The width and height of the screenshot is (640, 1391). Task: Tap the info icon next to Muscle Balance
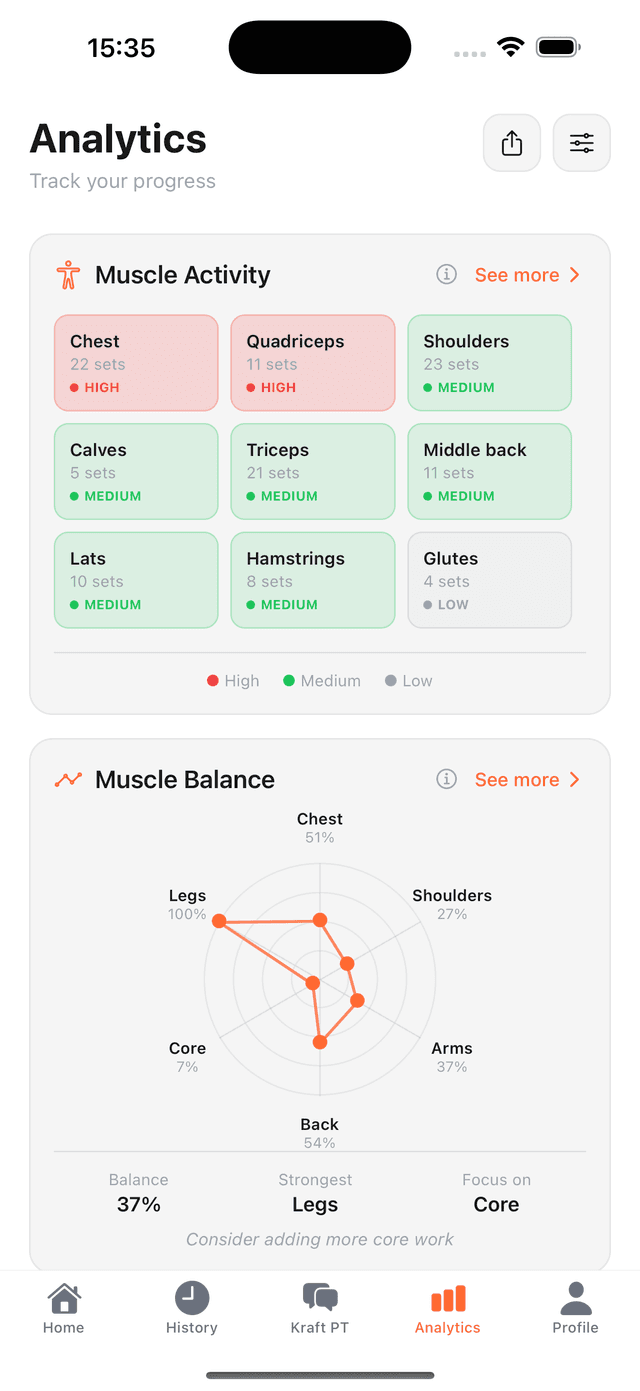click(446, 778)
